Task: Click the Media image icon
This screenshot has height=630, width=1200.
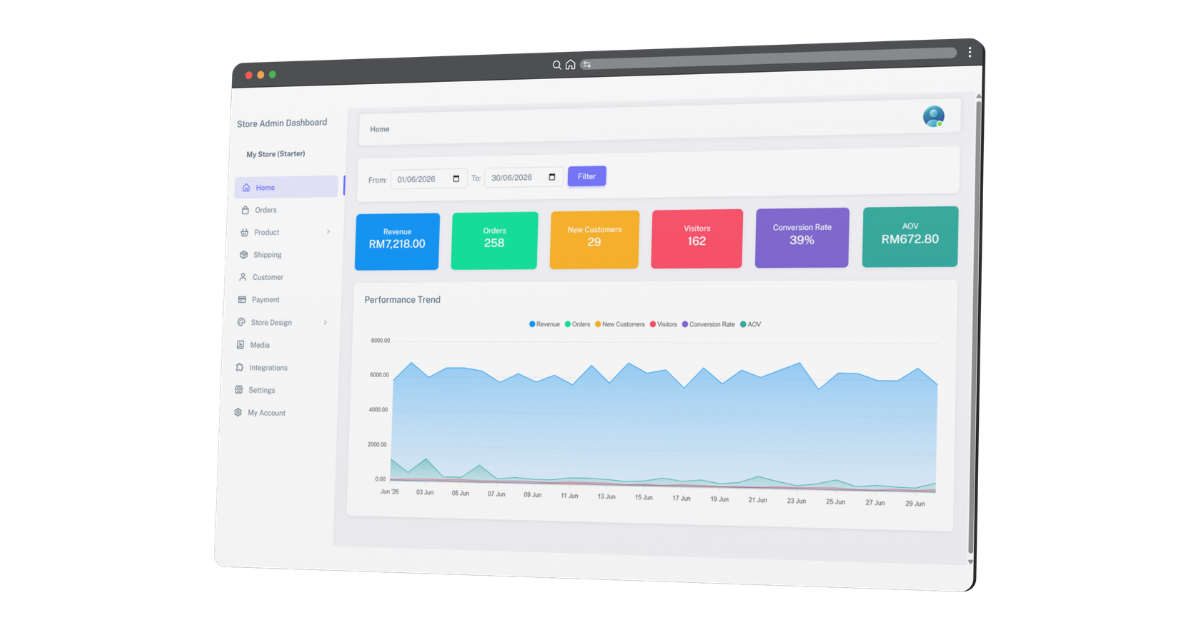Action: click(x=240, y=345)
